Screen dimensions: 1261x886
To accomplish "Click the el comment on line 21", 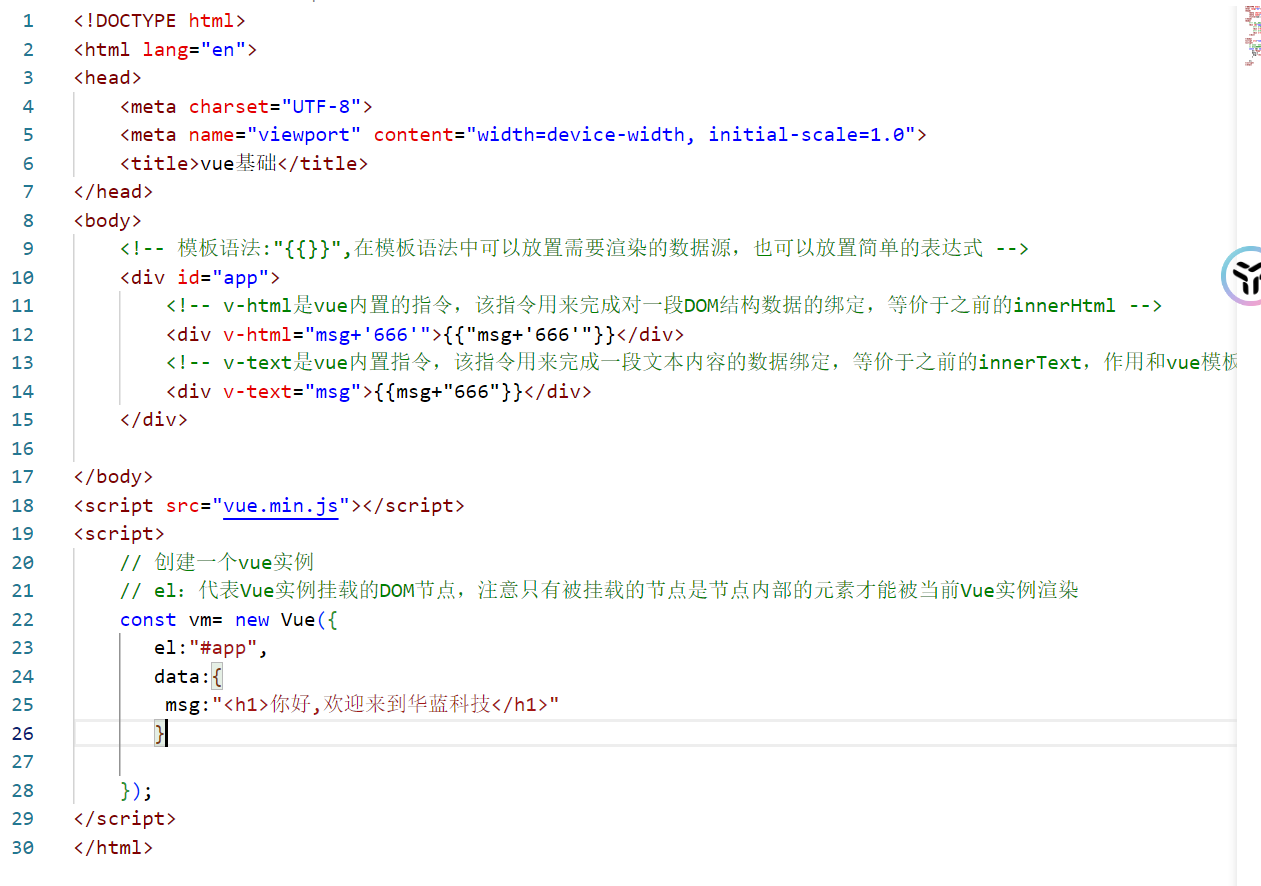I will pos(599,590).
